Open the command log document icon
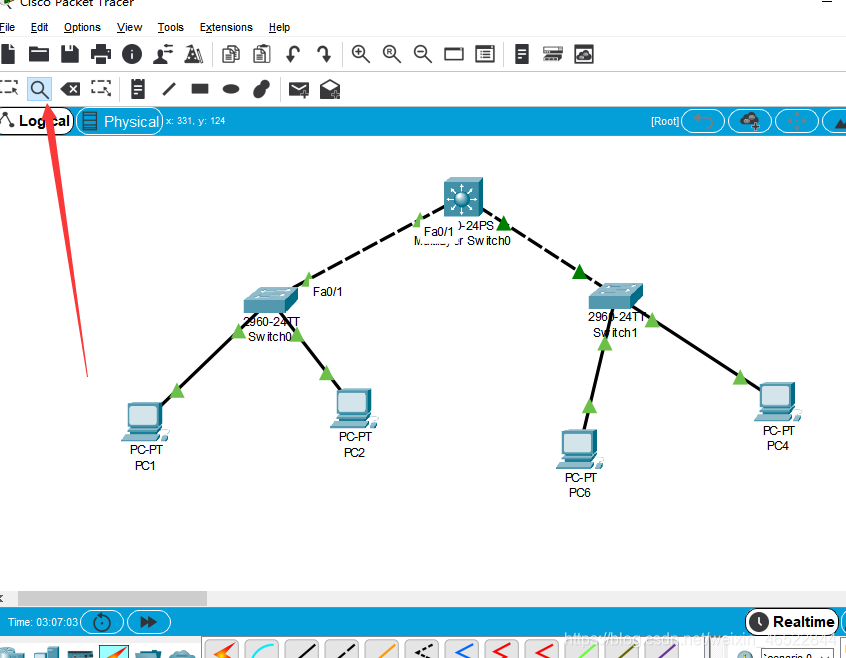This screenshot has width=846, height=658. 522,54
